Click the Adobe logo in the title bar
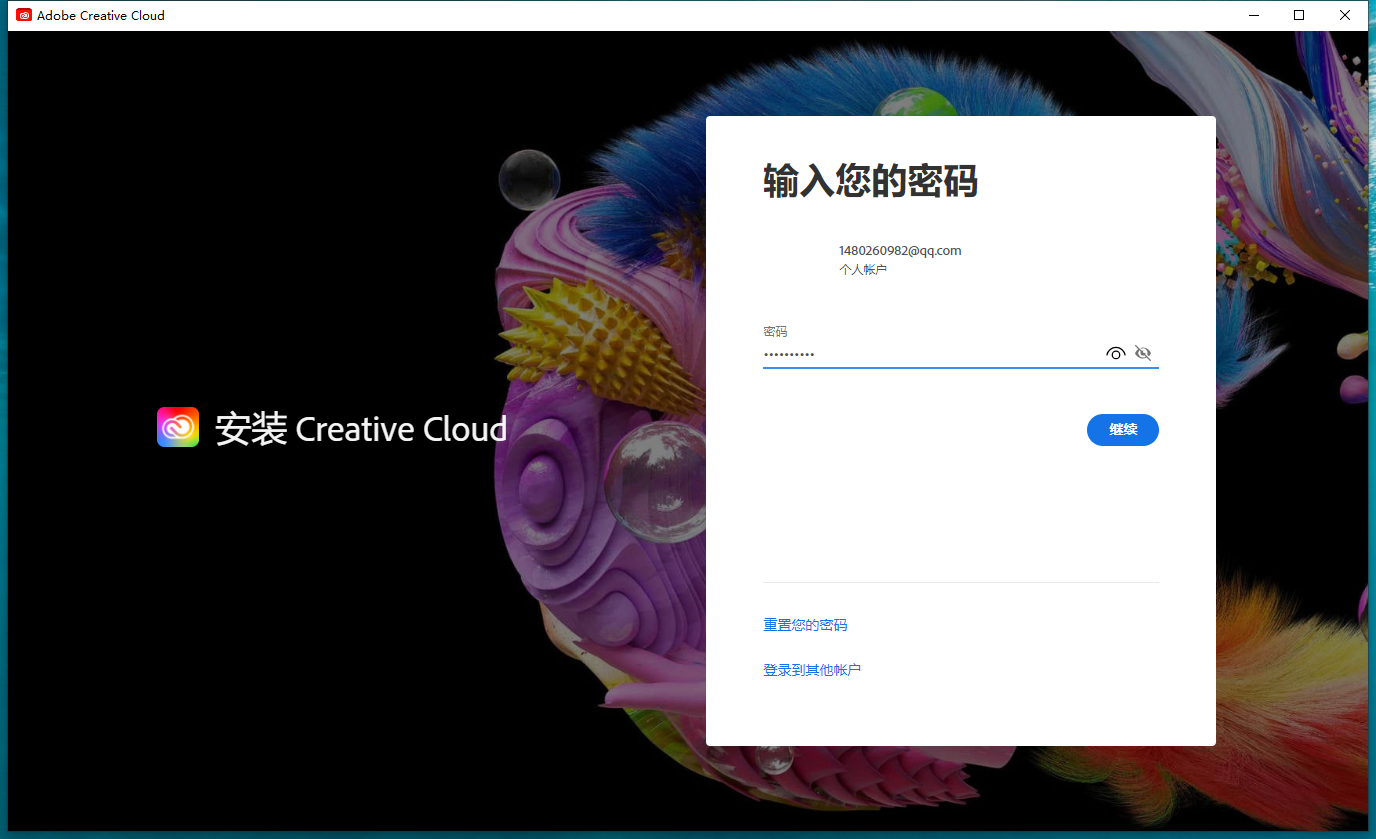The height and width of the screenshot is (839, 1376). 22,15
